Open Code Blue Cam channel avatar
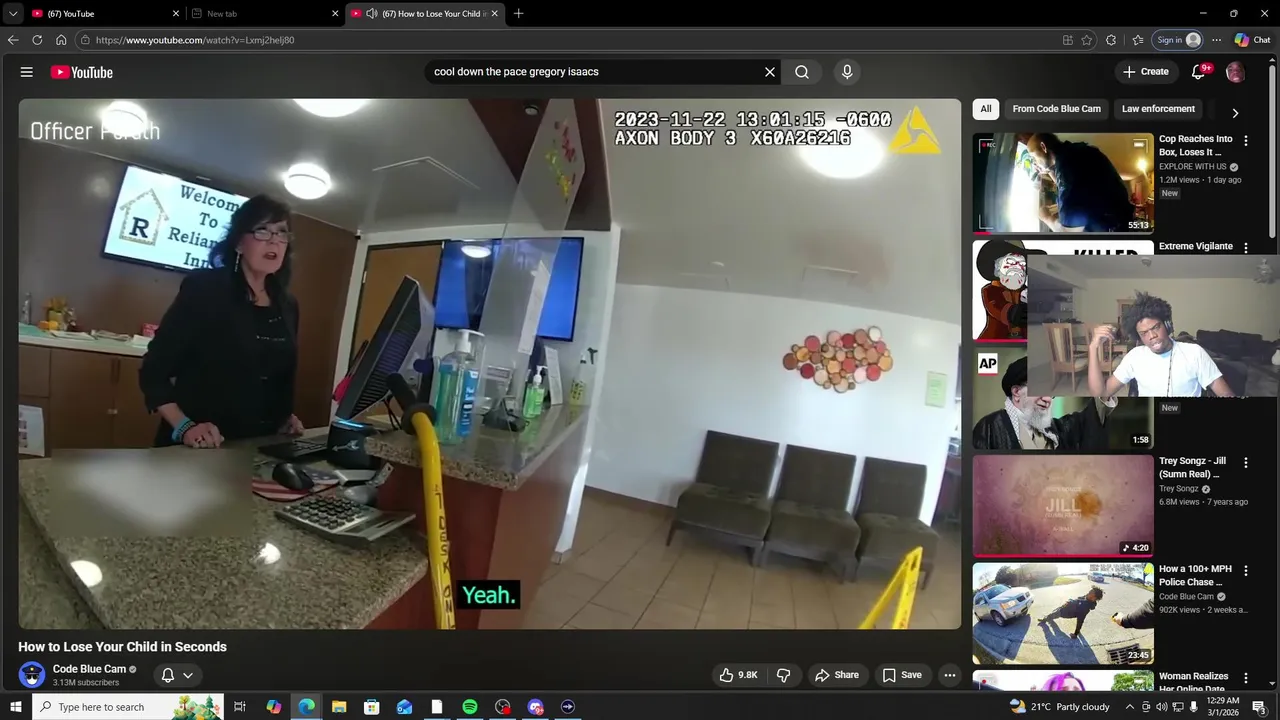Viewport: 1280px width, 720px height. 32,675
